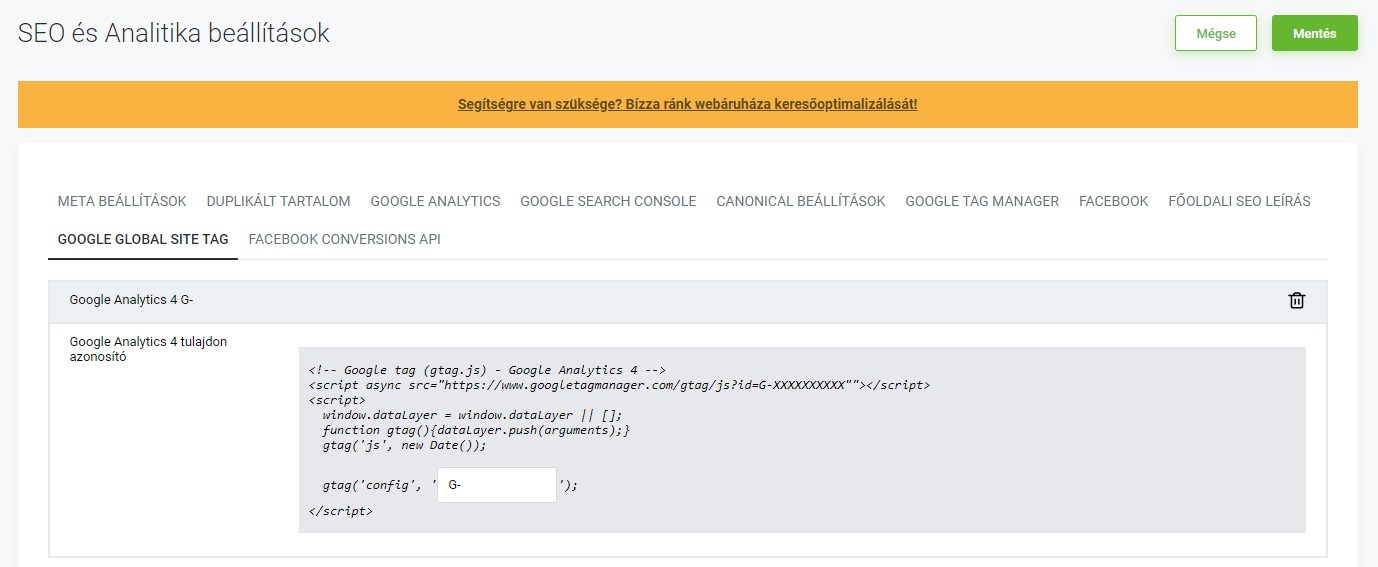Click the Google Analytics 4 G- panel header
This screenshot has height=567, width=1378.
(x=688, y=301)
